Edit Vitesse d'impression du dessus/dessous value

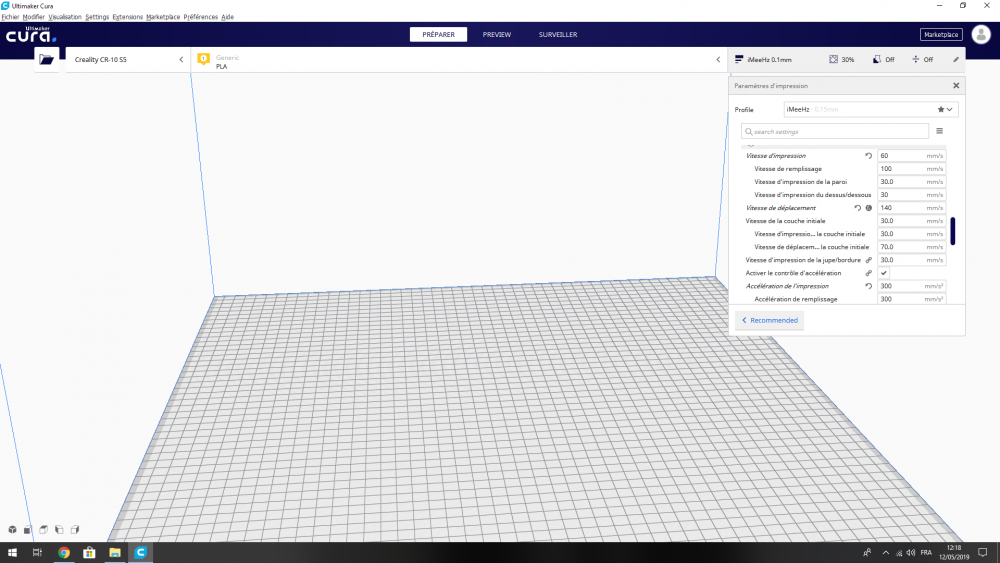pyautogui.click(x=911, y=195)
